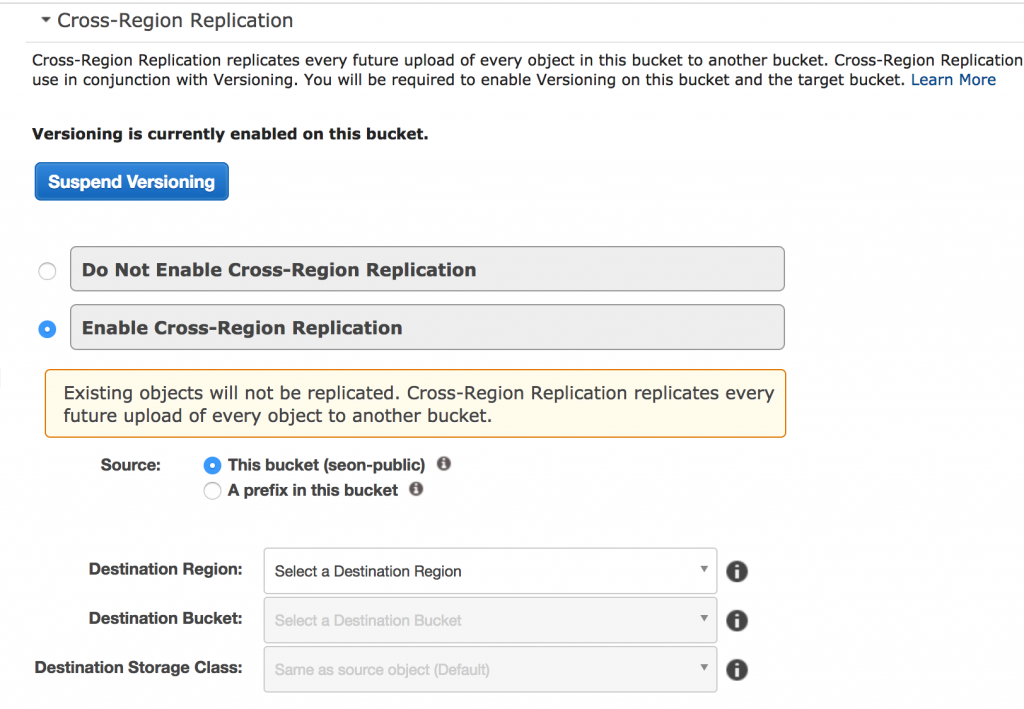Viewport: 1024px width, 709px height.
Task: Open the "Learn More" link
Action: 952,79
